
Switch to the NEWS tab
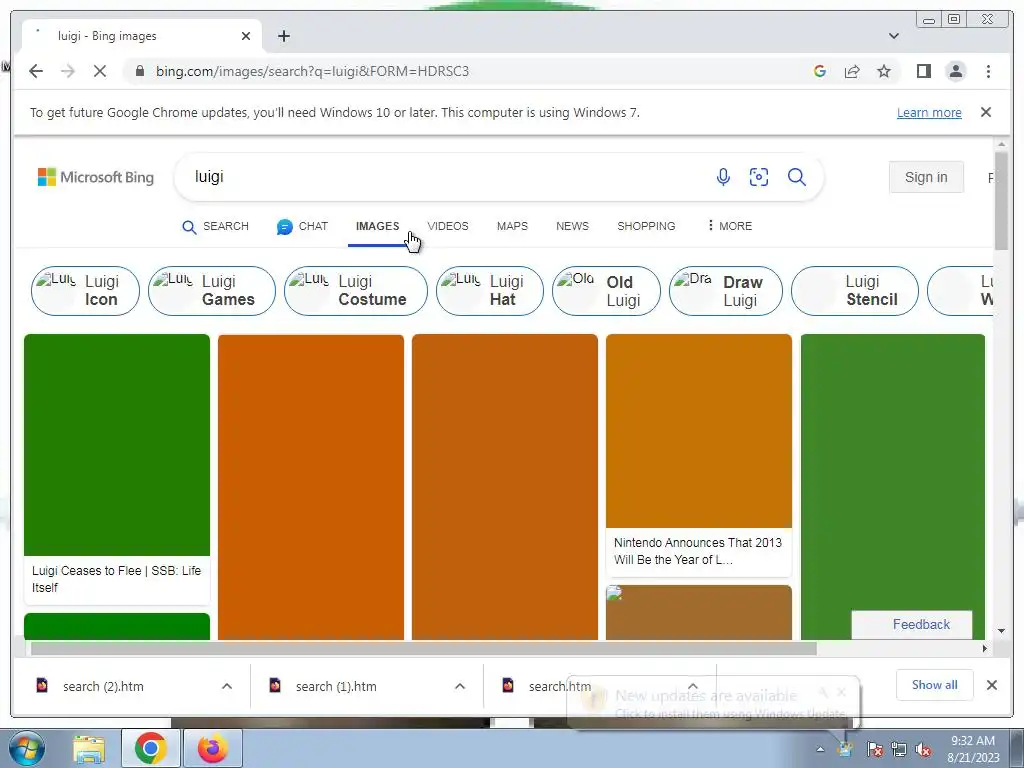[x=572, y=227]
